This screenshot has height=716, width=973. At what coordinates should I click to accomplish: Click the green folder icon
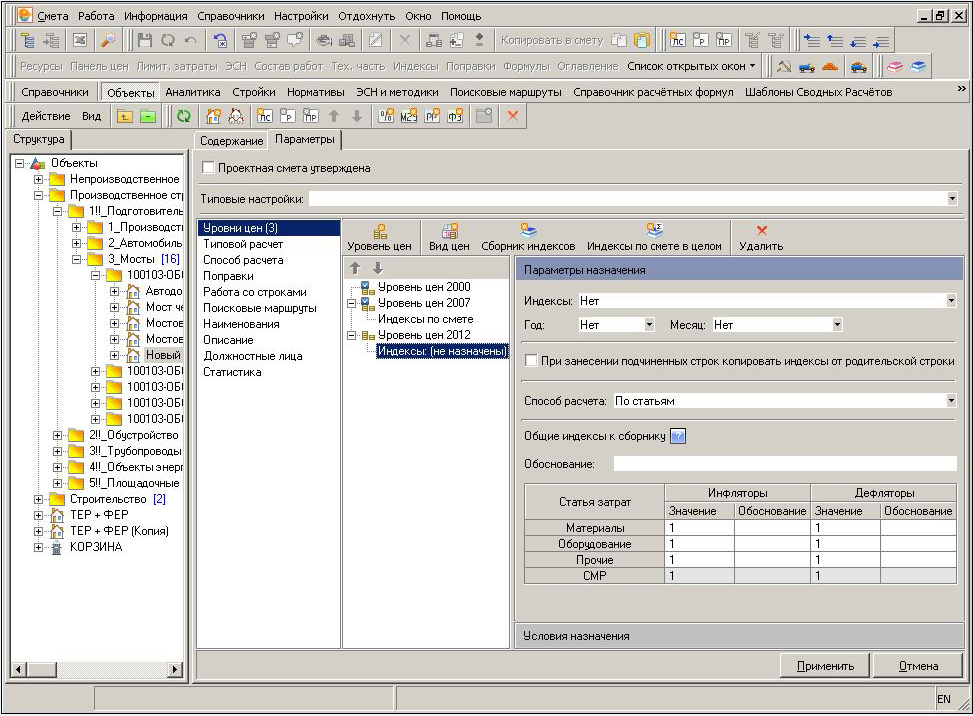[x=148, y=116]
